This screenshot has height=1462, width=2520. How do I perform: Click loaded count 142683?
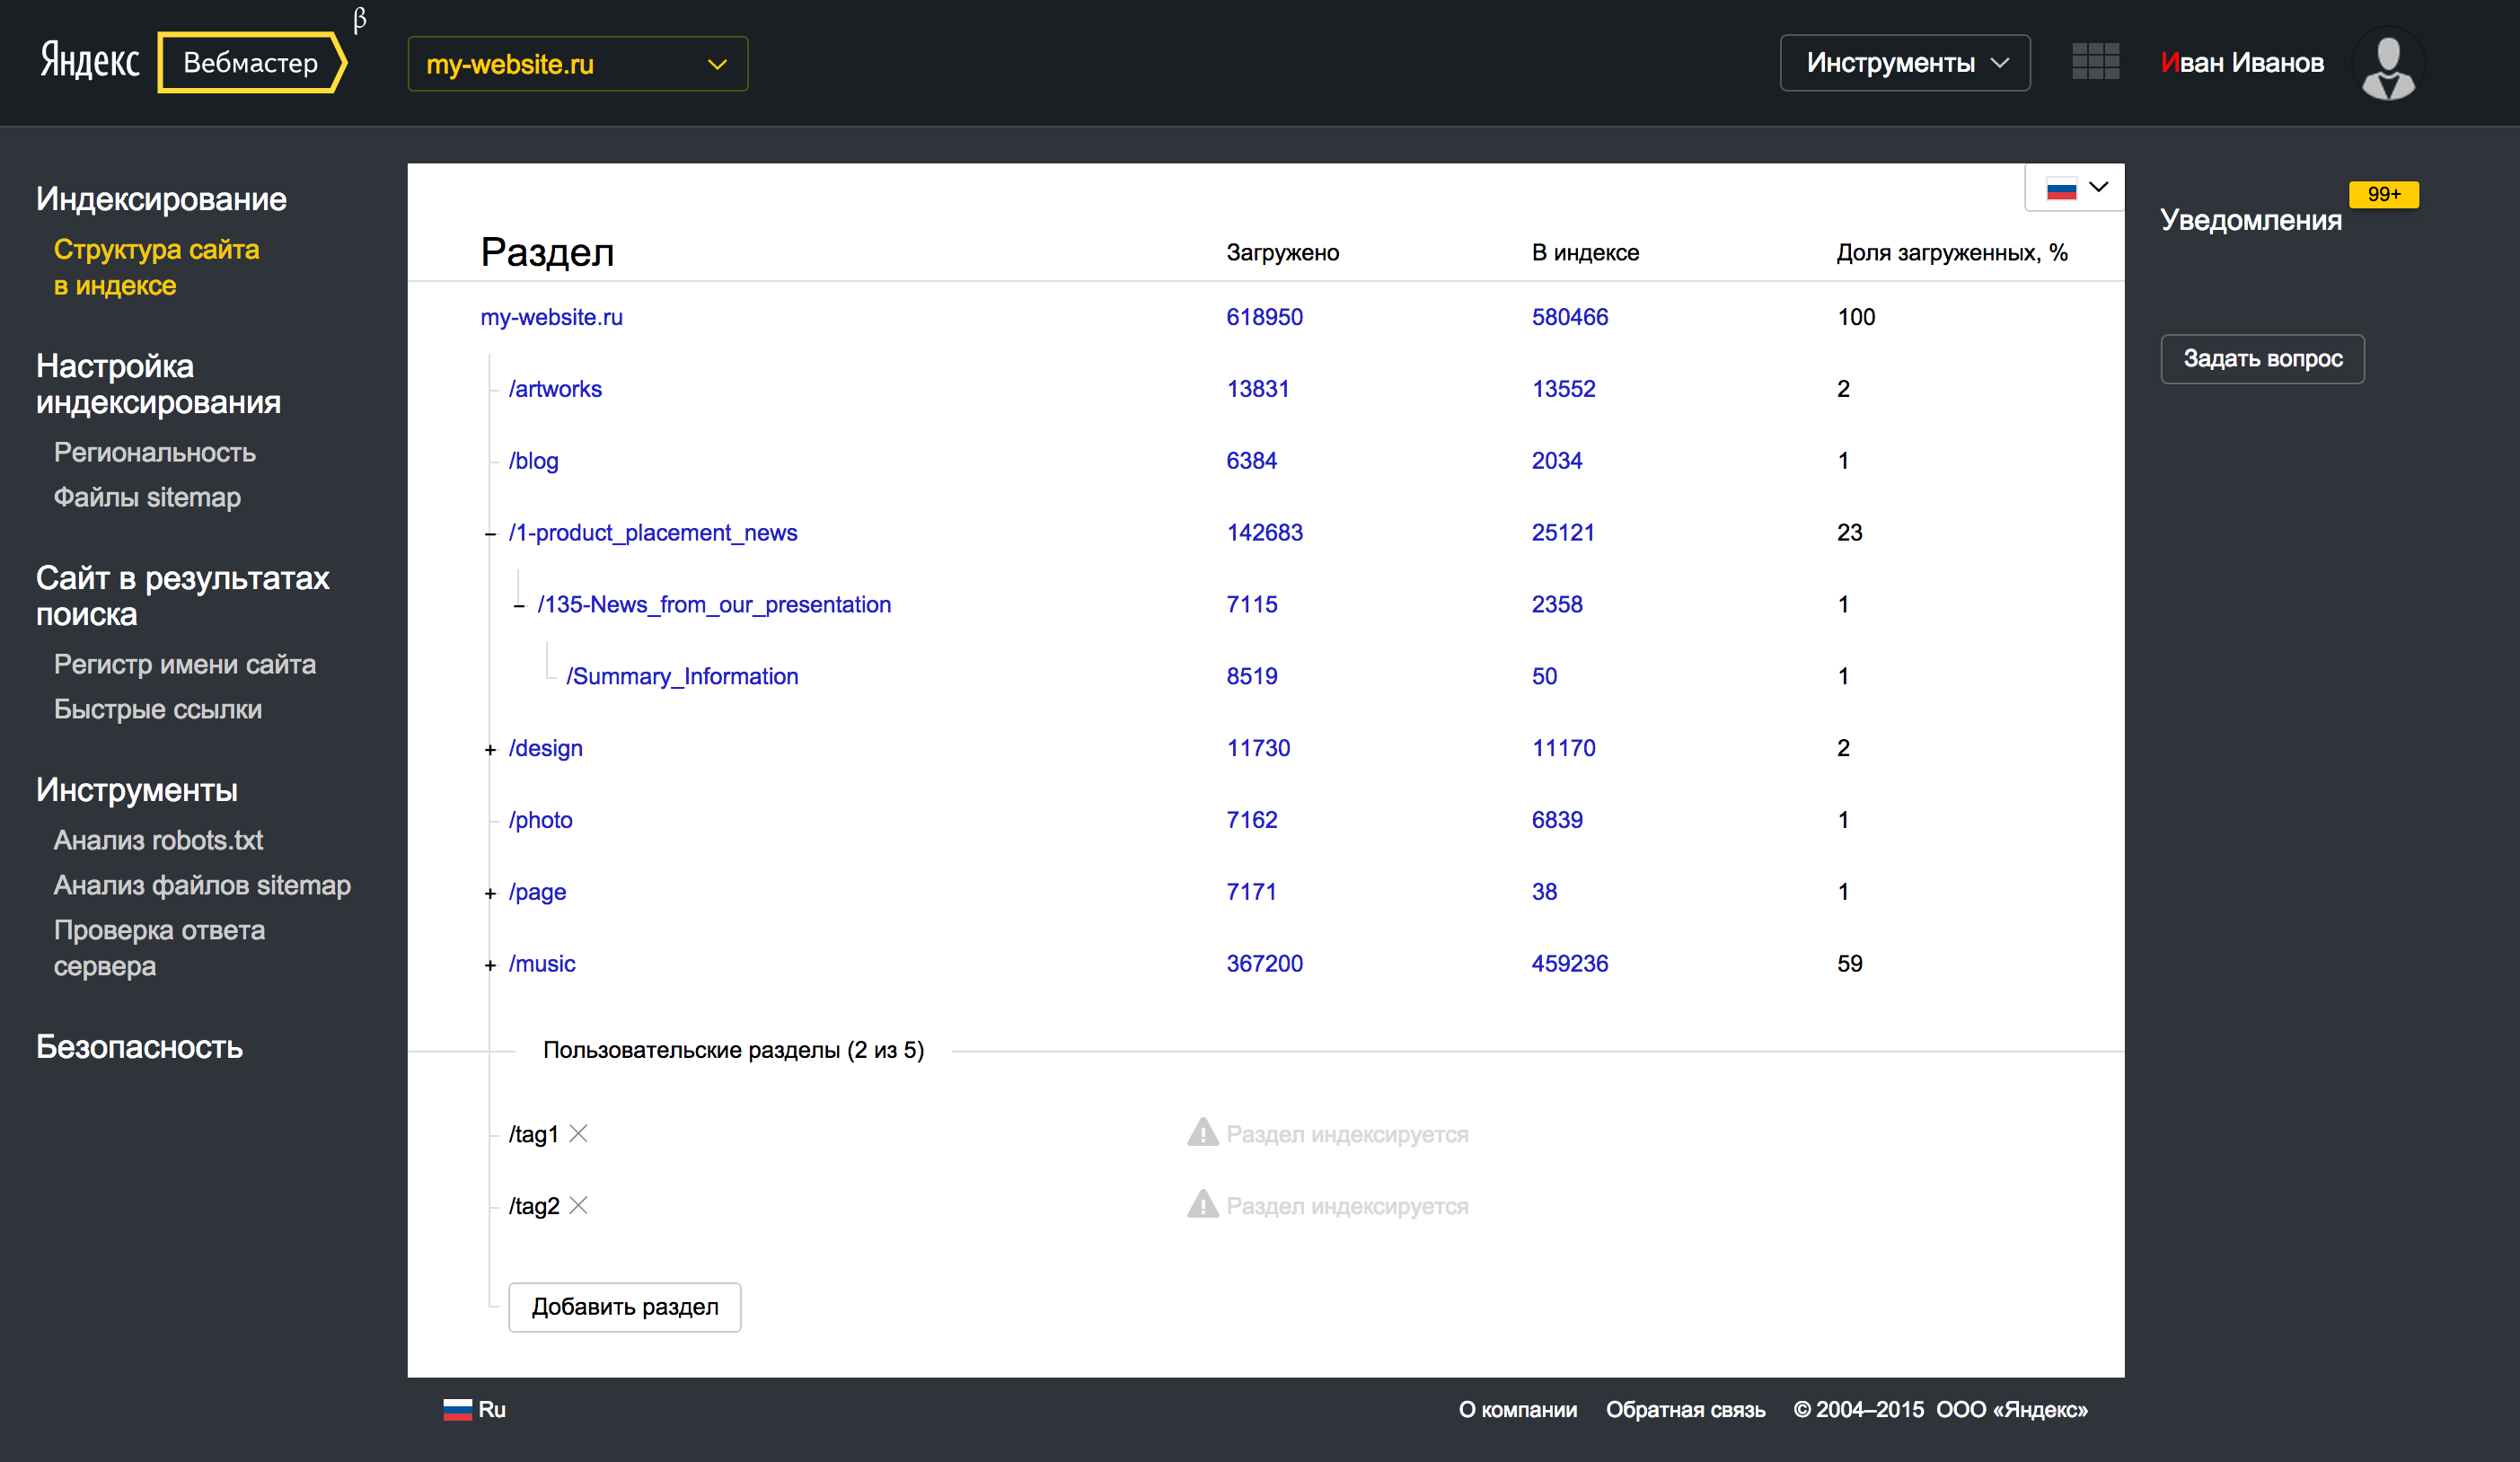[1265, 533]
